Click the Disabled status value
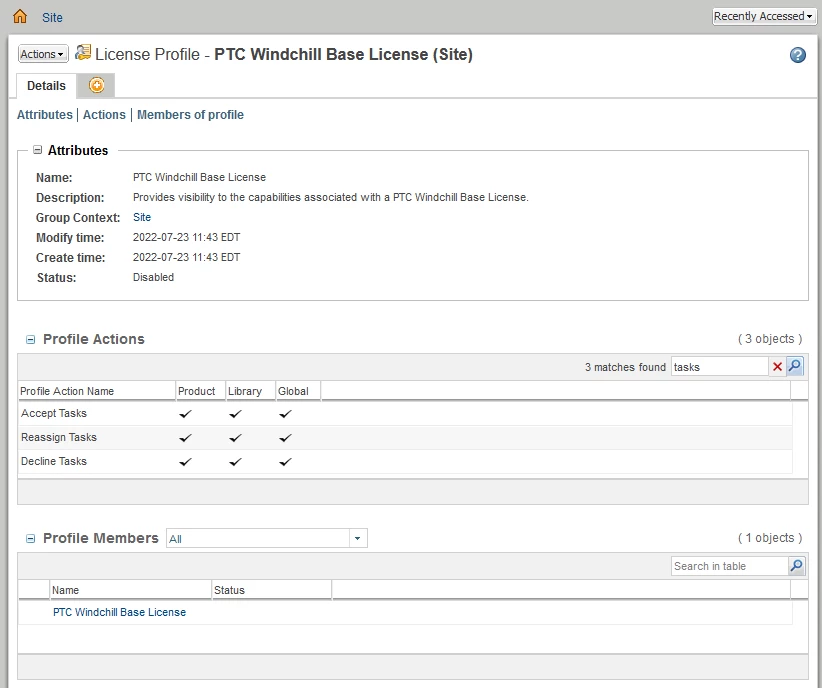Screen dimensions: 822x688 pyautogui.click(x=153, y=277)
